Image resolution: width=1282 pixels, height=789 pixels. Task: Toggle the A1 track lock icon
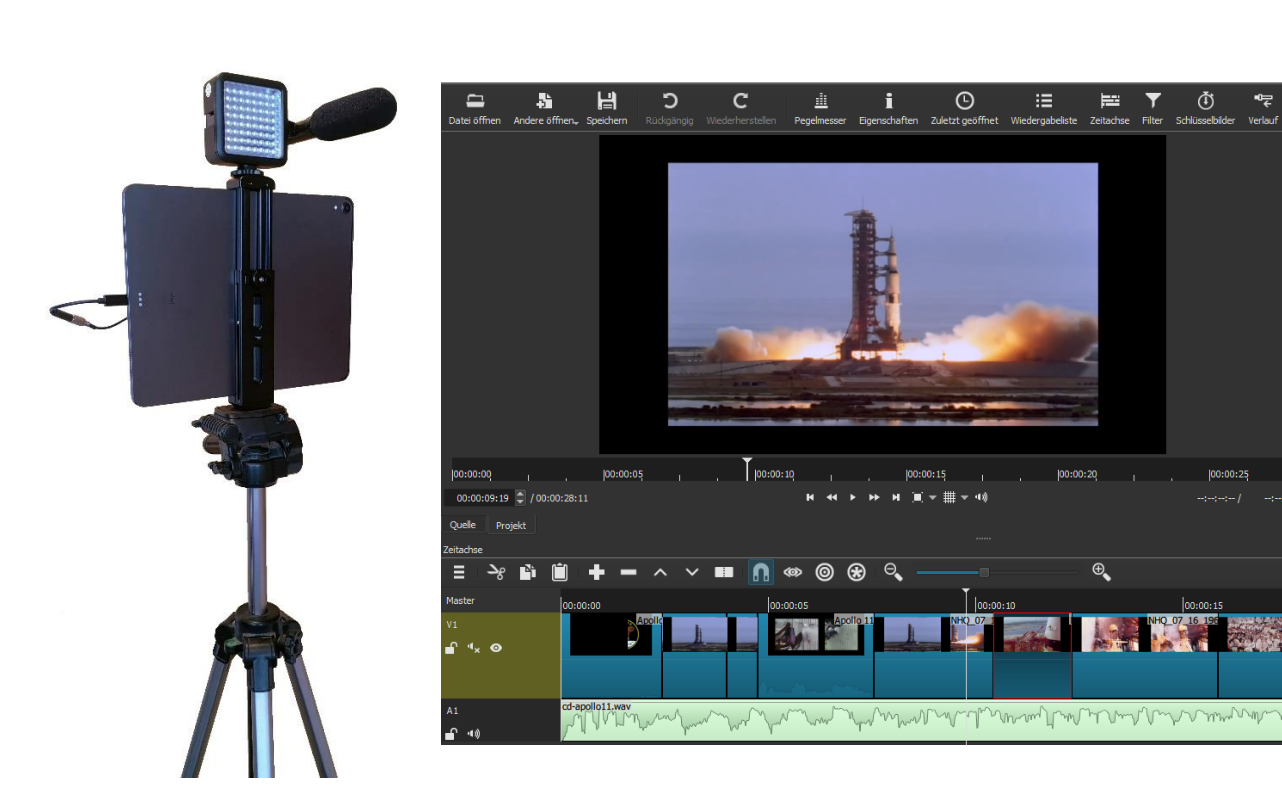click(451, 734)
